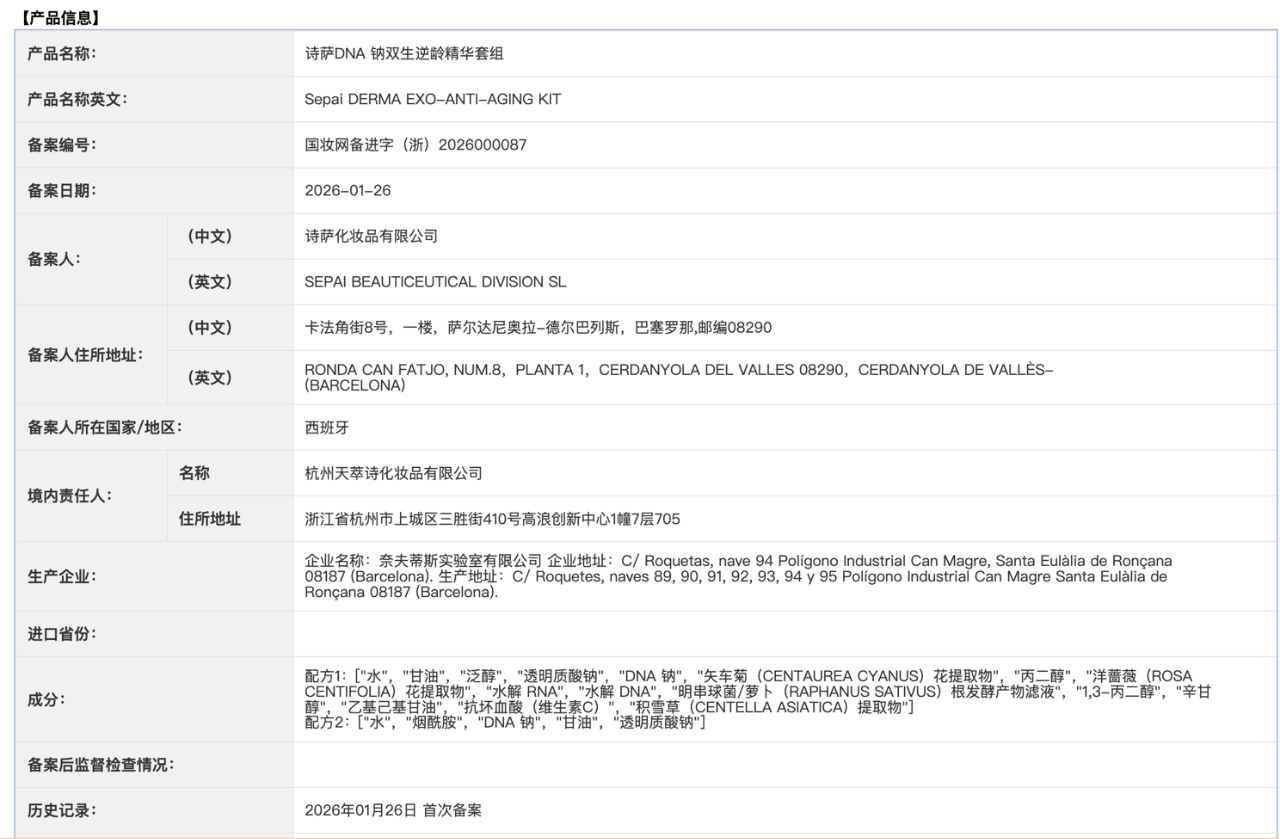Click the filing date 2026-01-26

coord(347,190)
